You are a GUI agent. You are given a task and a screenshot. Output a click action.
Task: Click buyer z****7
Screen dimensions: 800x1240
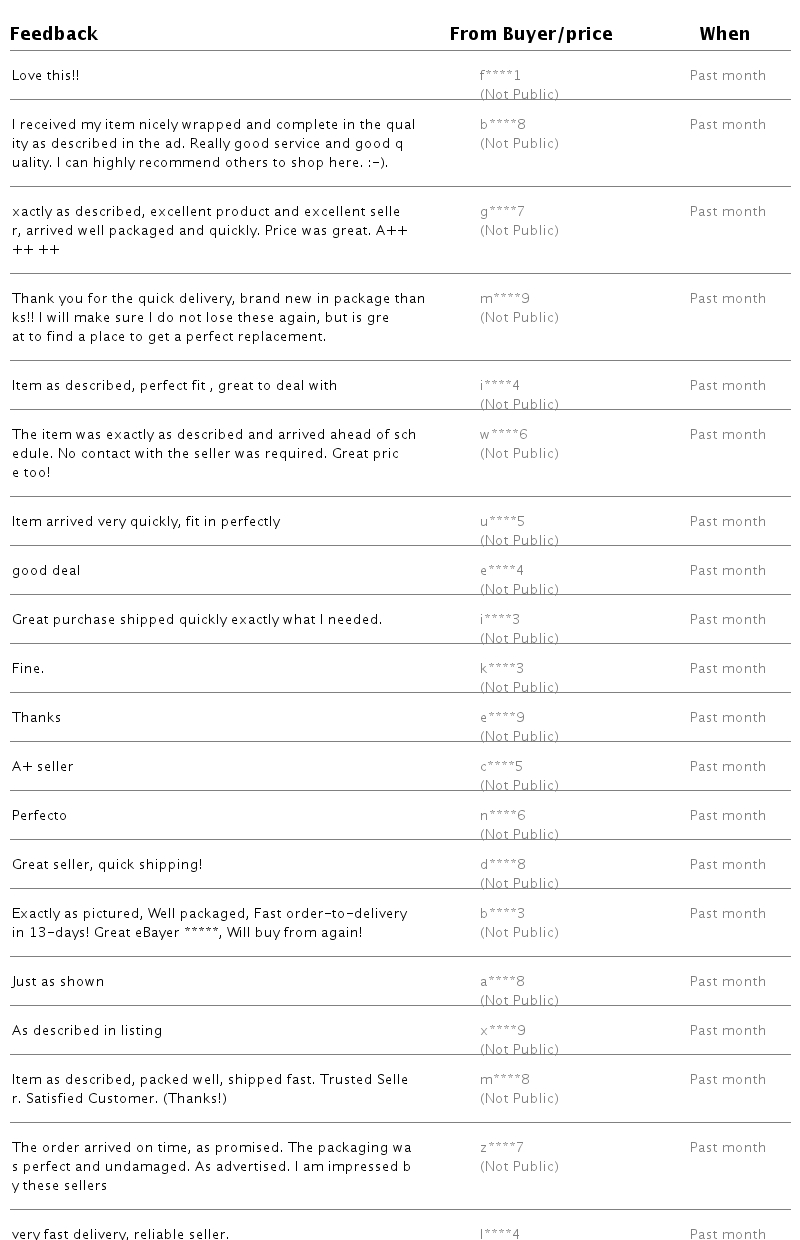[x=502, y=1147]
